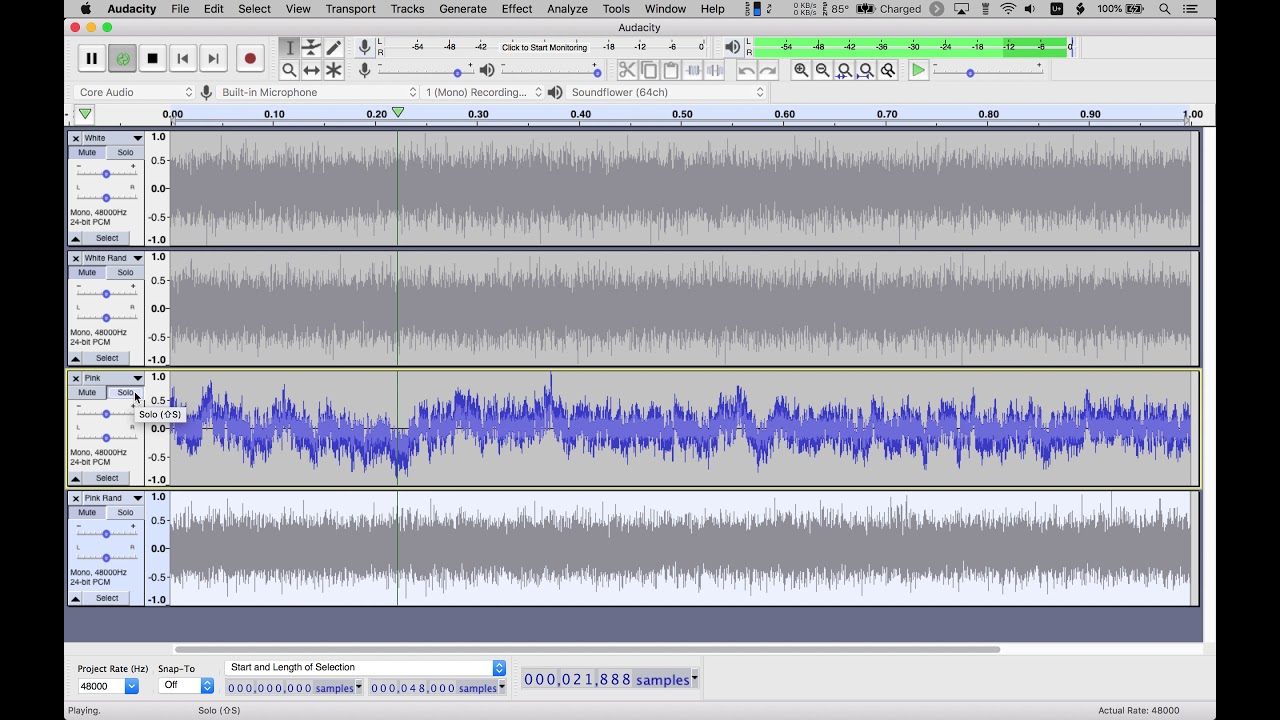
Task: Start recording with the Record button
Action: [x=250, y=58]
